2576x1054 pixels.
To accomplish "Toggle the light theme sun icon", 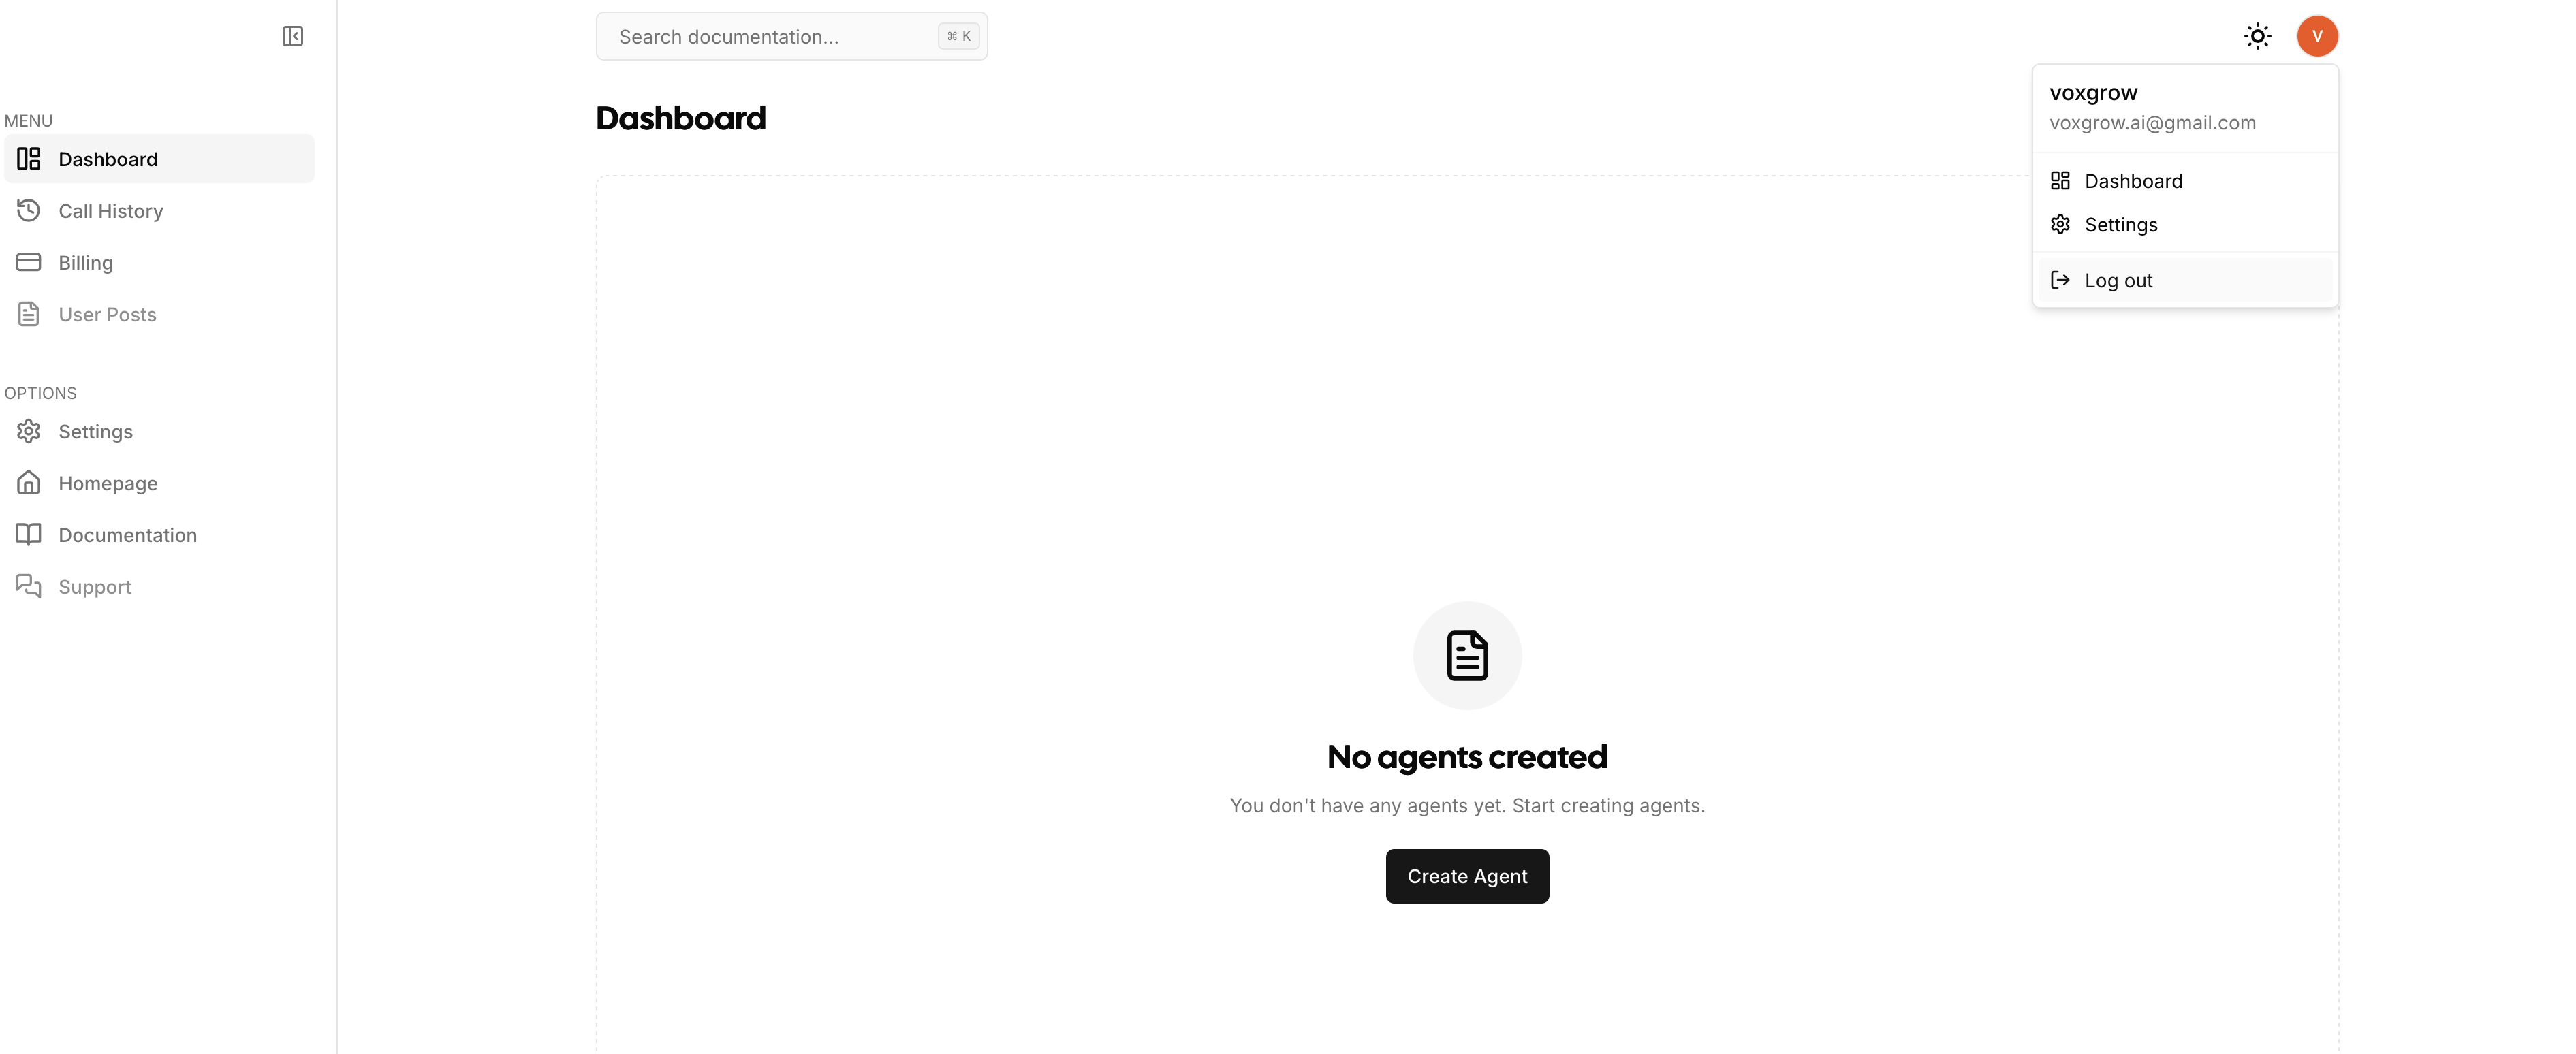I will [2257, 36].
